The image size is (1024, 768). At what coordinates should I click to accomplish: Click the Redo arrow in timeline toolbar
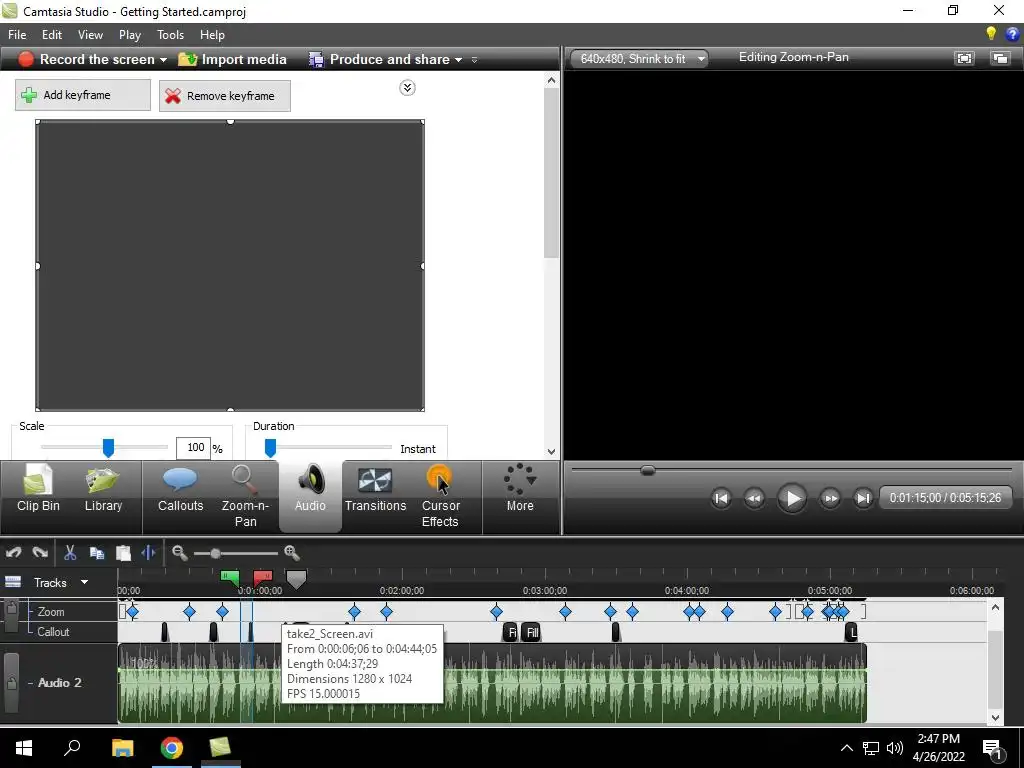[x=40, y=553]
